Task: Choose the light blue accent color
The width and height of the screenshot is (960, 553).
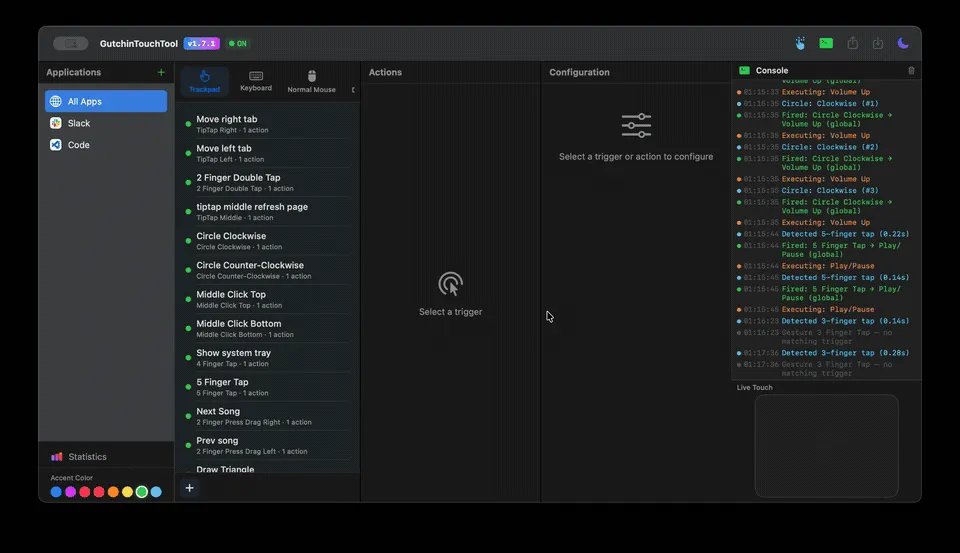Action: coord(156,492)
